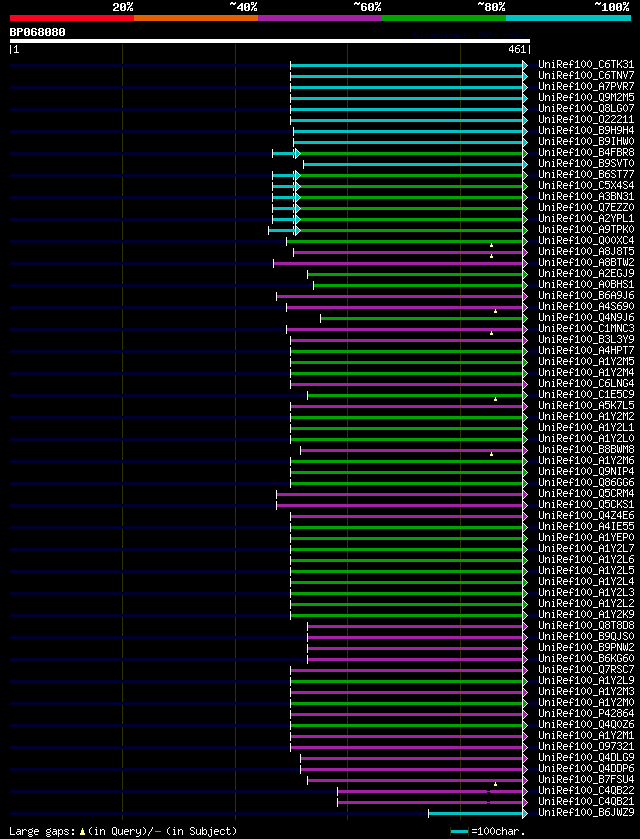Open hit UniRef100_C6TNV7
Viewport: 640px width, 839px height.
pyautogui.click(x=586, y=75)
